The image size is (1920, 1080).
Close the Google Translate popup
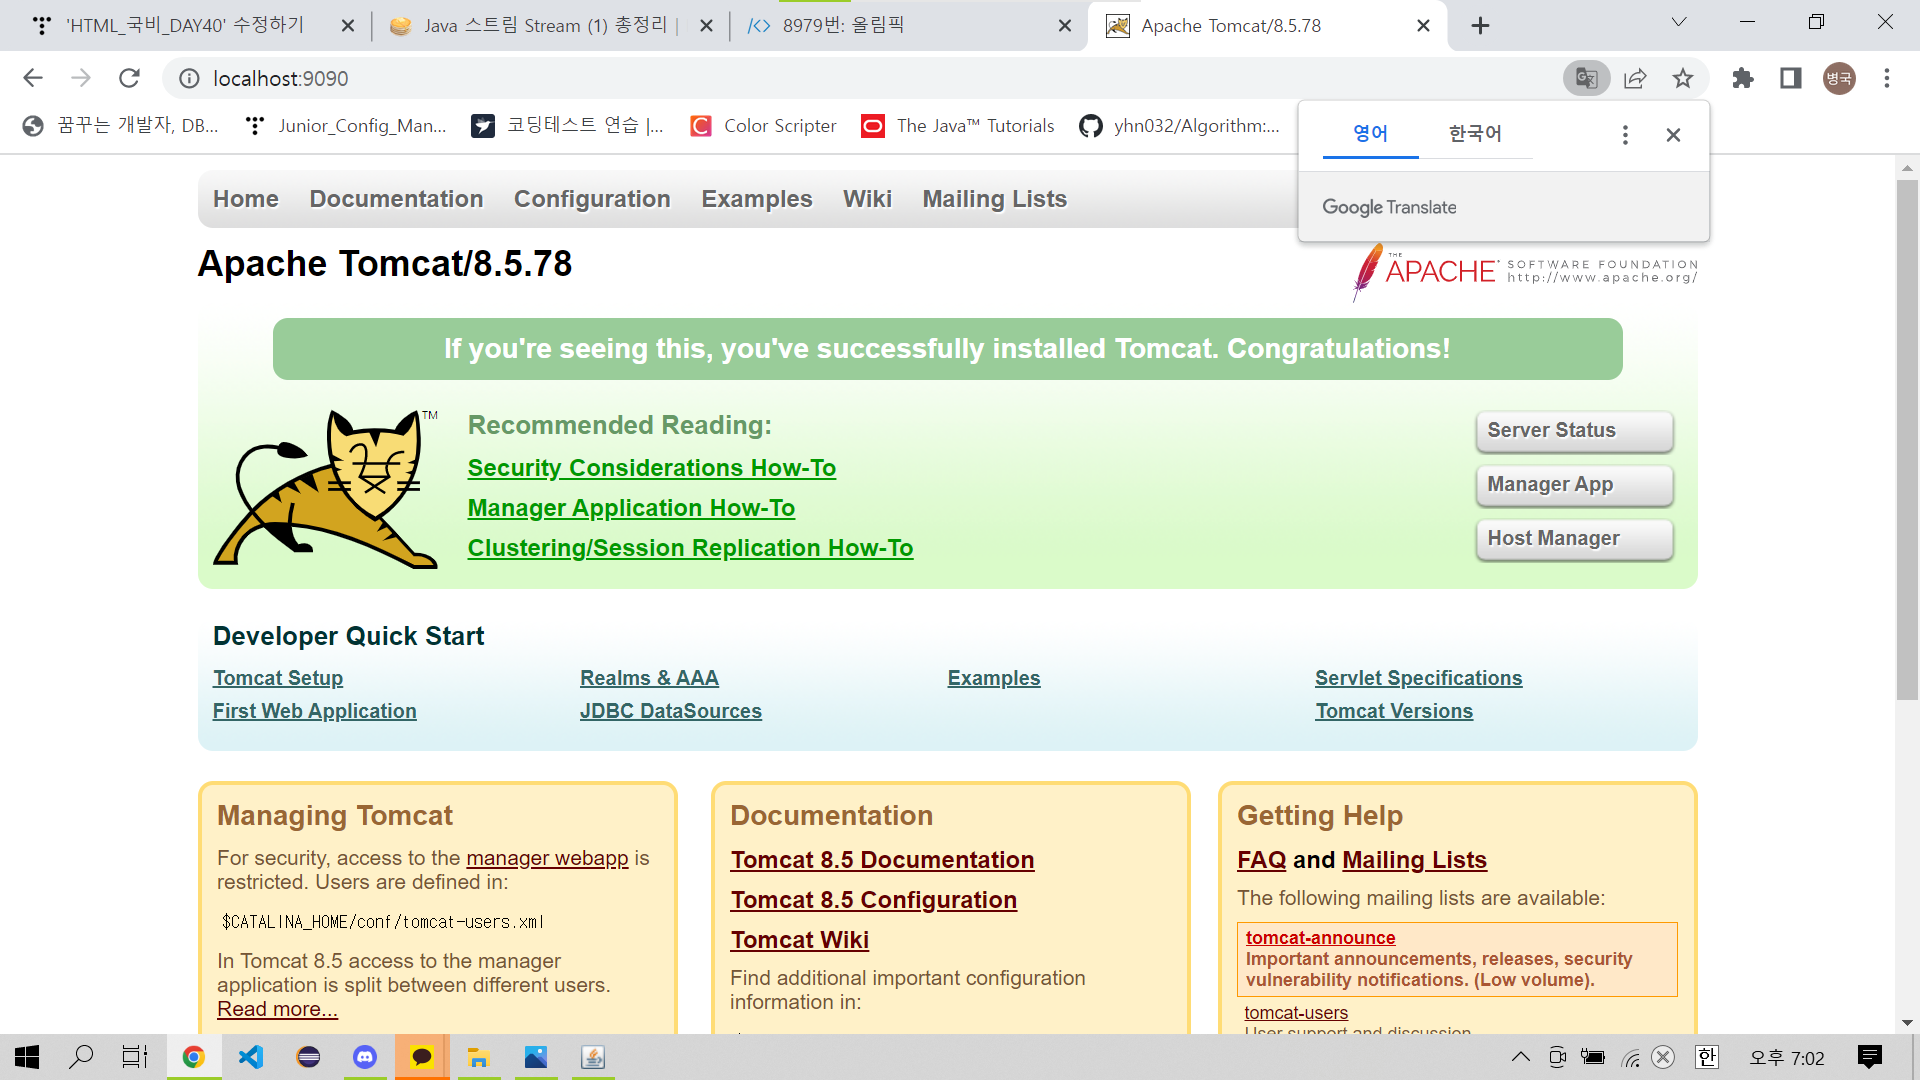click(1673, 134)
